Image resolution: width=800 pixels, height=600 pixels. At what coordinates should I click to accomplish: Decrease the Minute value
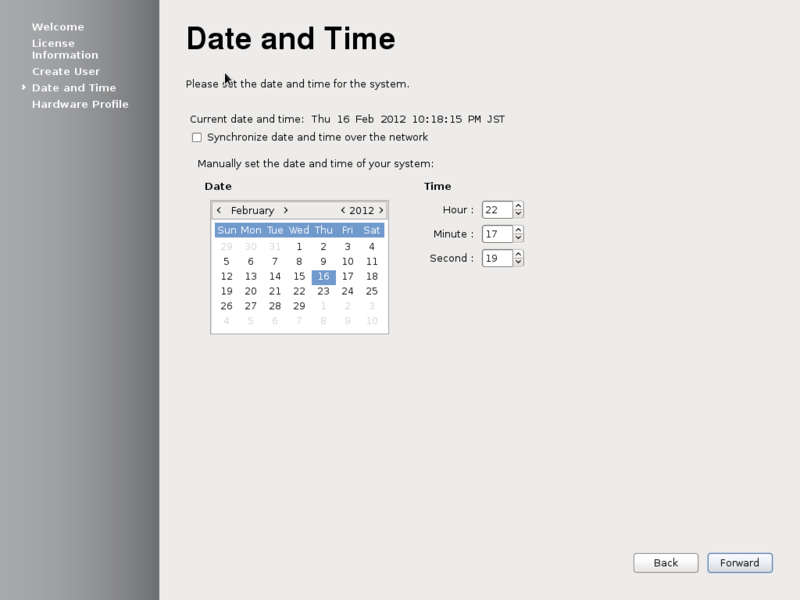coord(518,238)
